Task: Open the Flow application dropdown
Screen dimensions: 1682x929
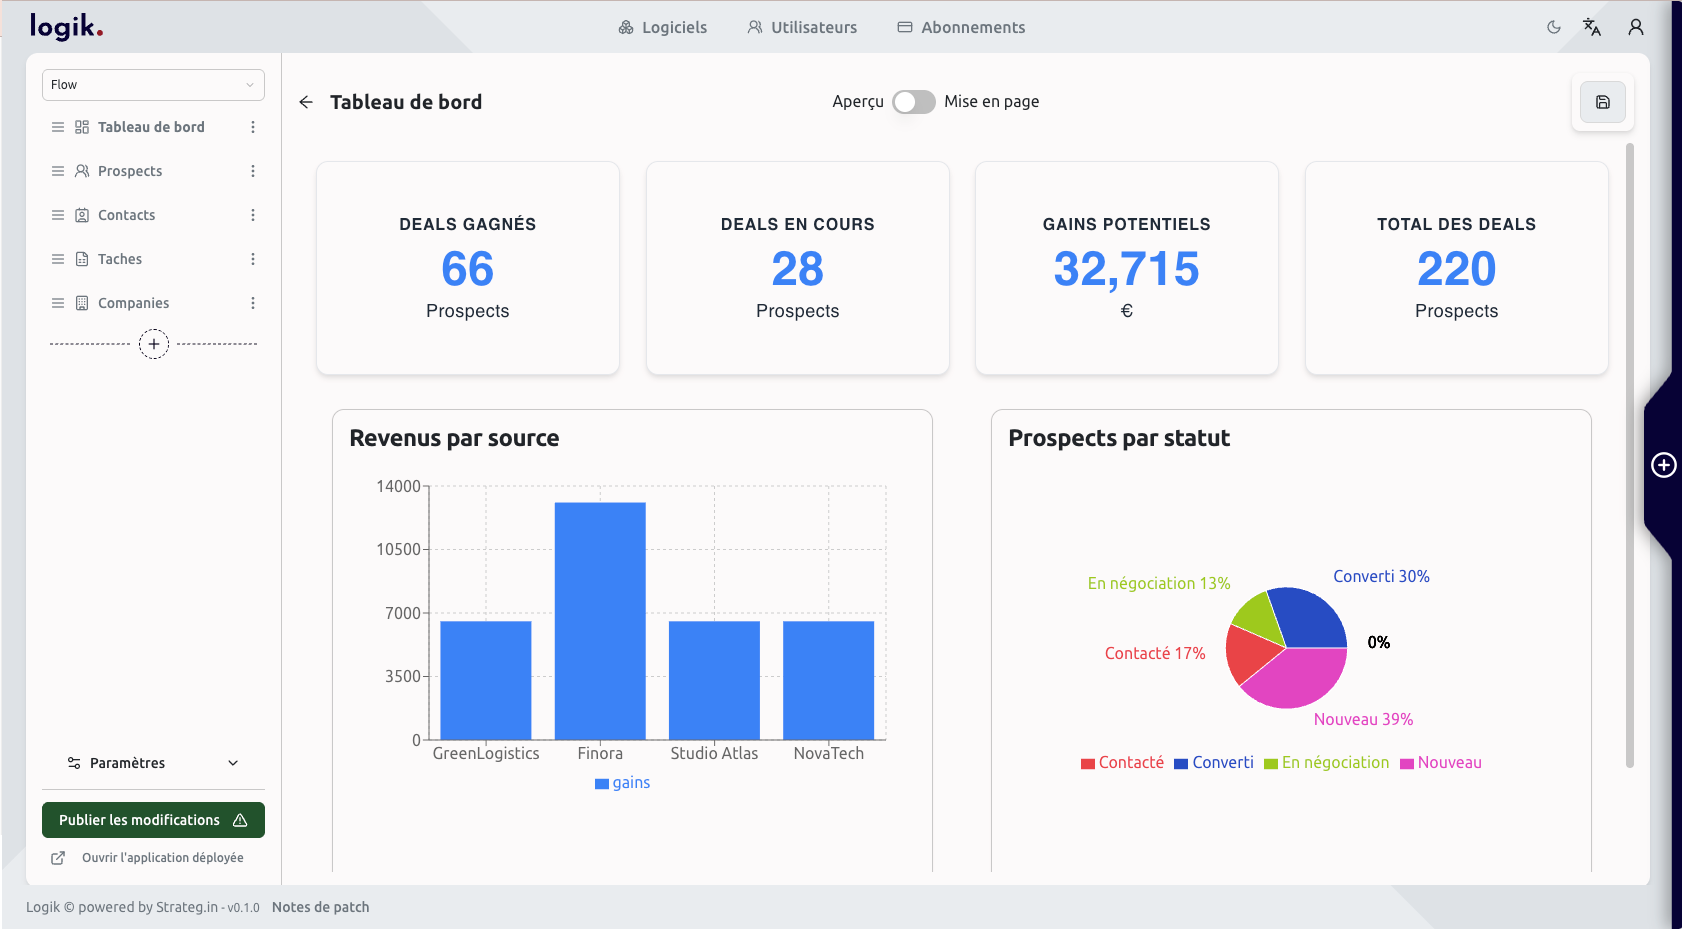Action: tap(153, 85)
